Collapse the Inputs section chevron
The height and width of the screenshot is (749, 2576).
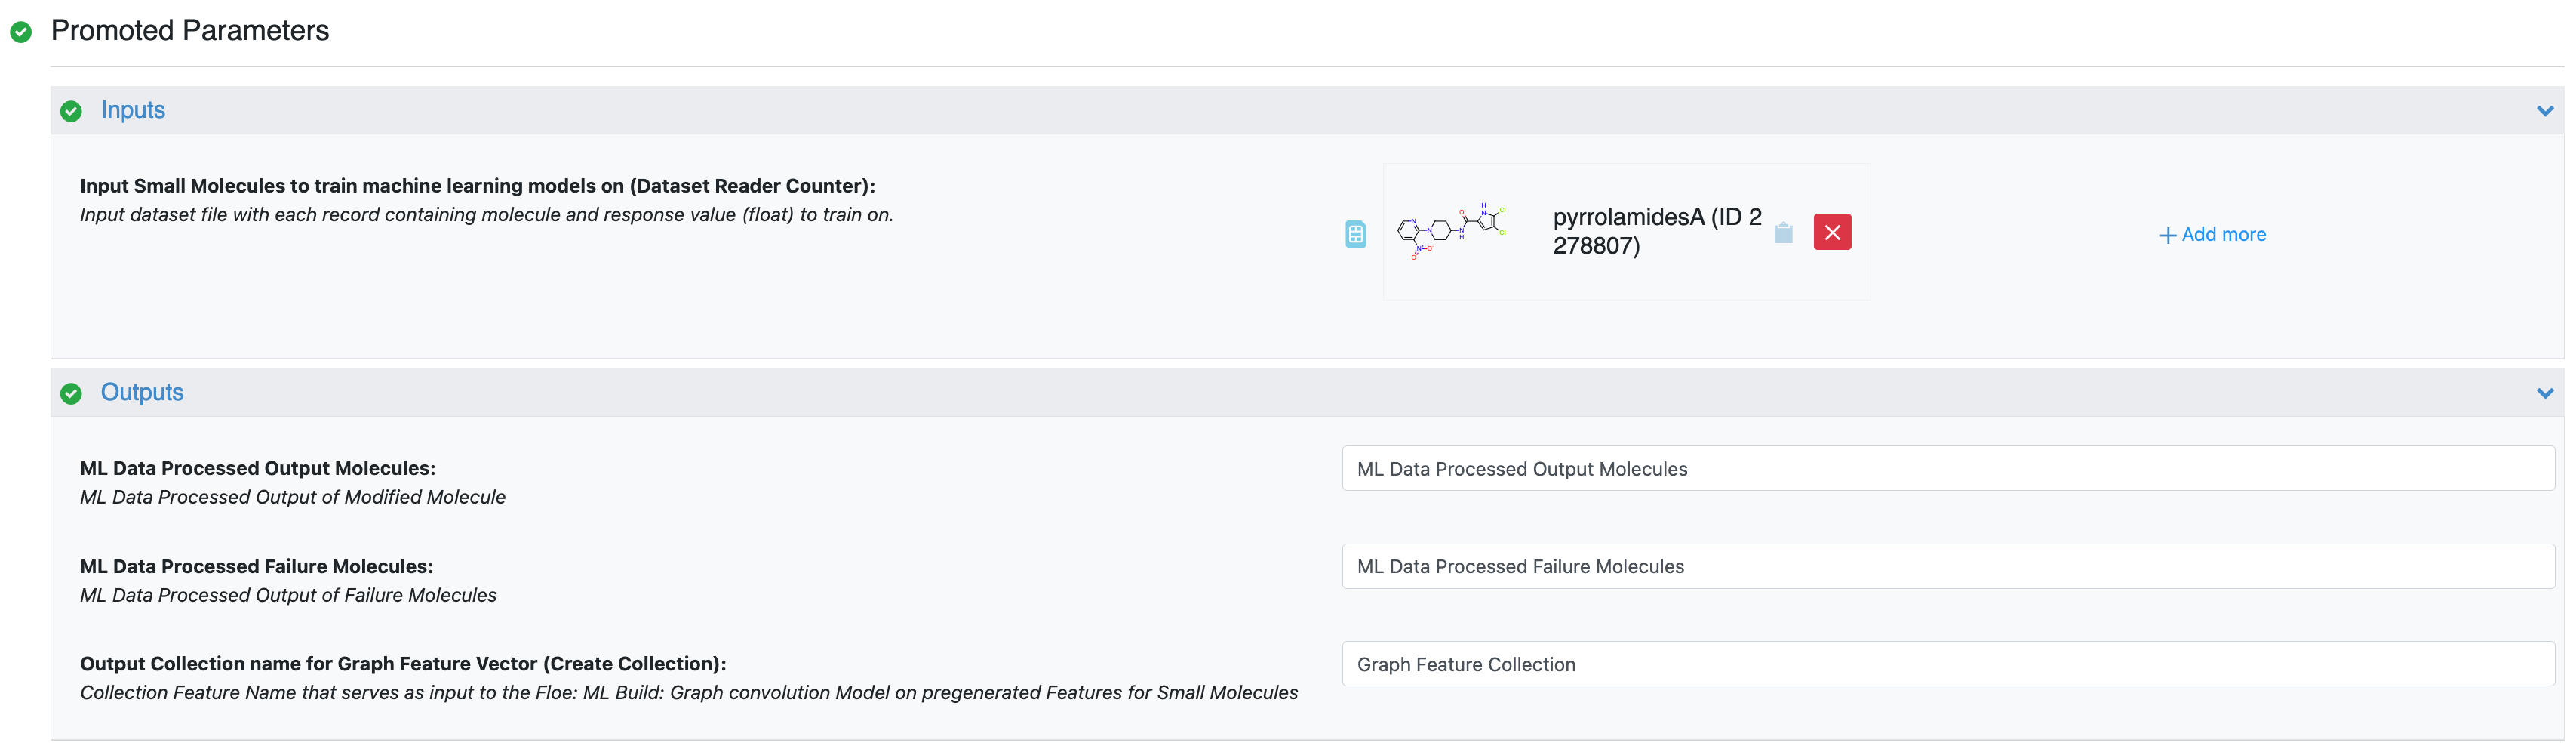pyautogui.click(x=2544, y=111)
